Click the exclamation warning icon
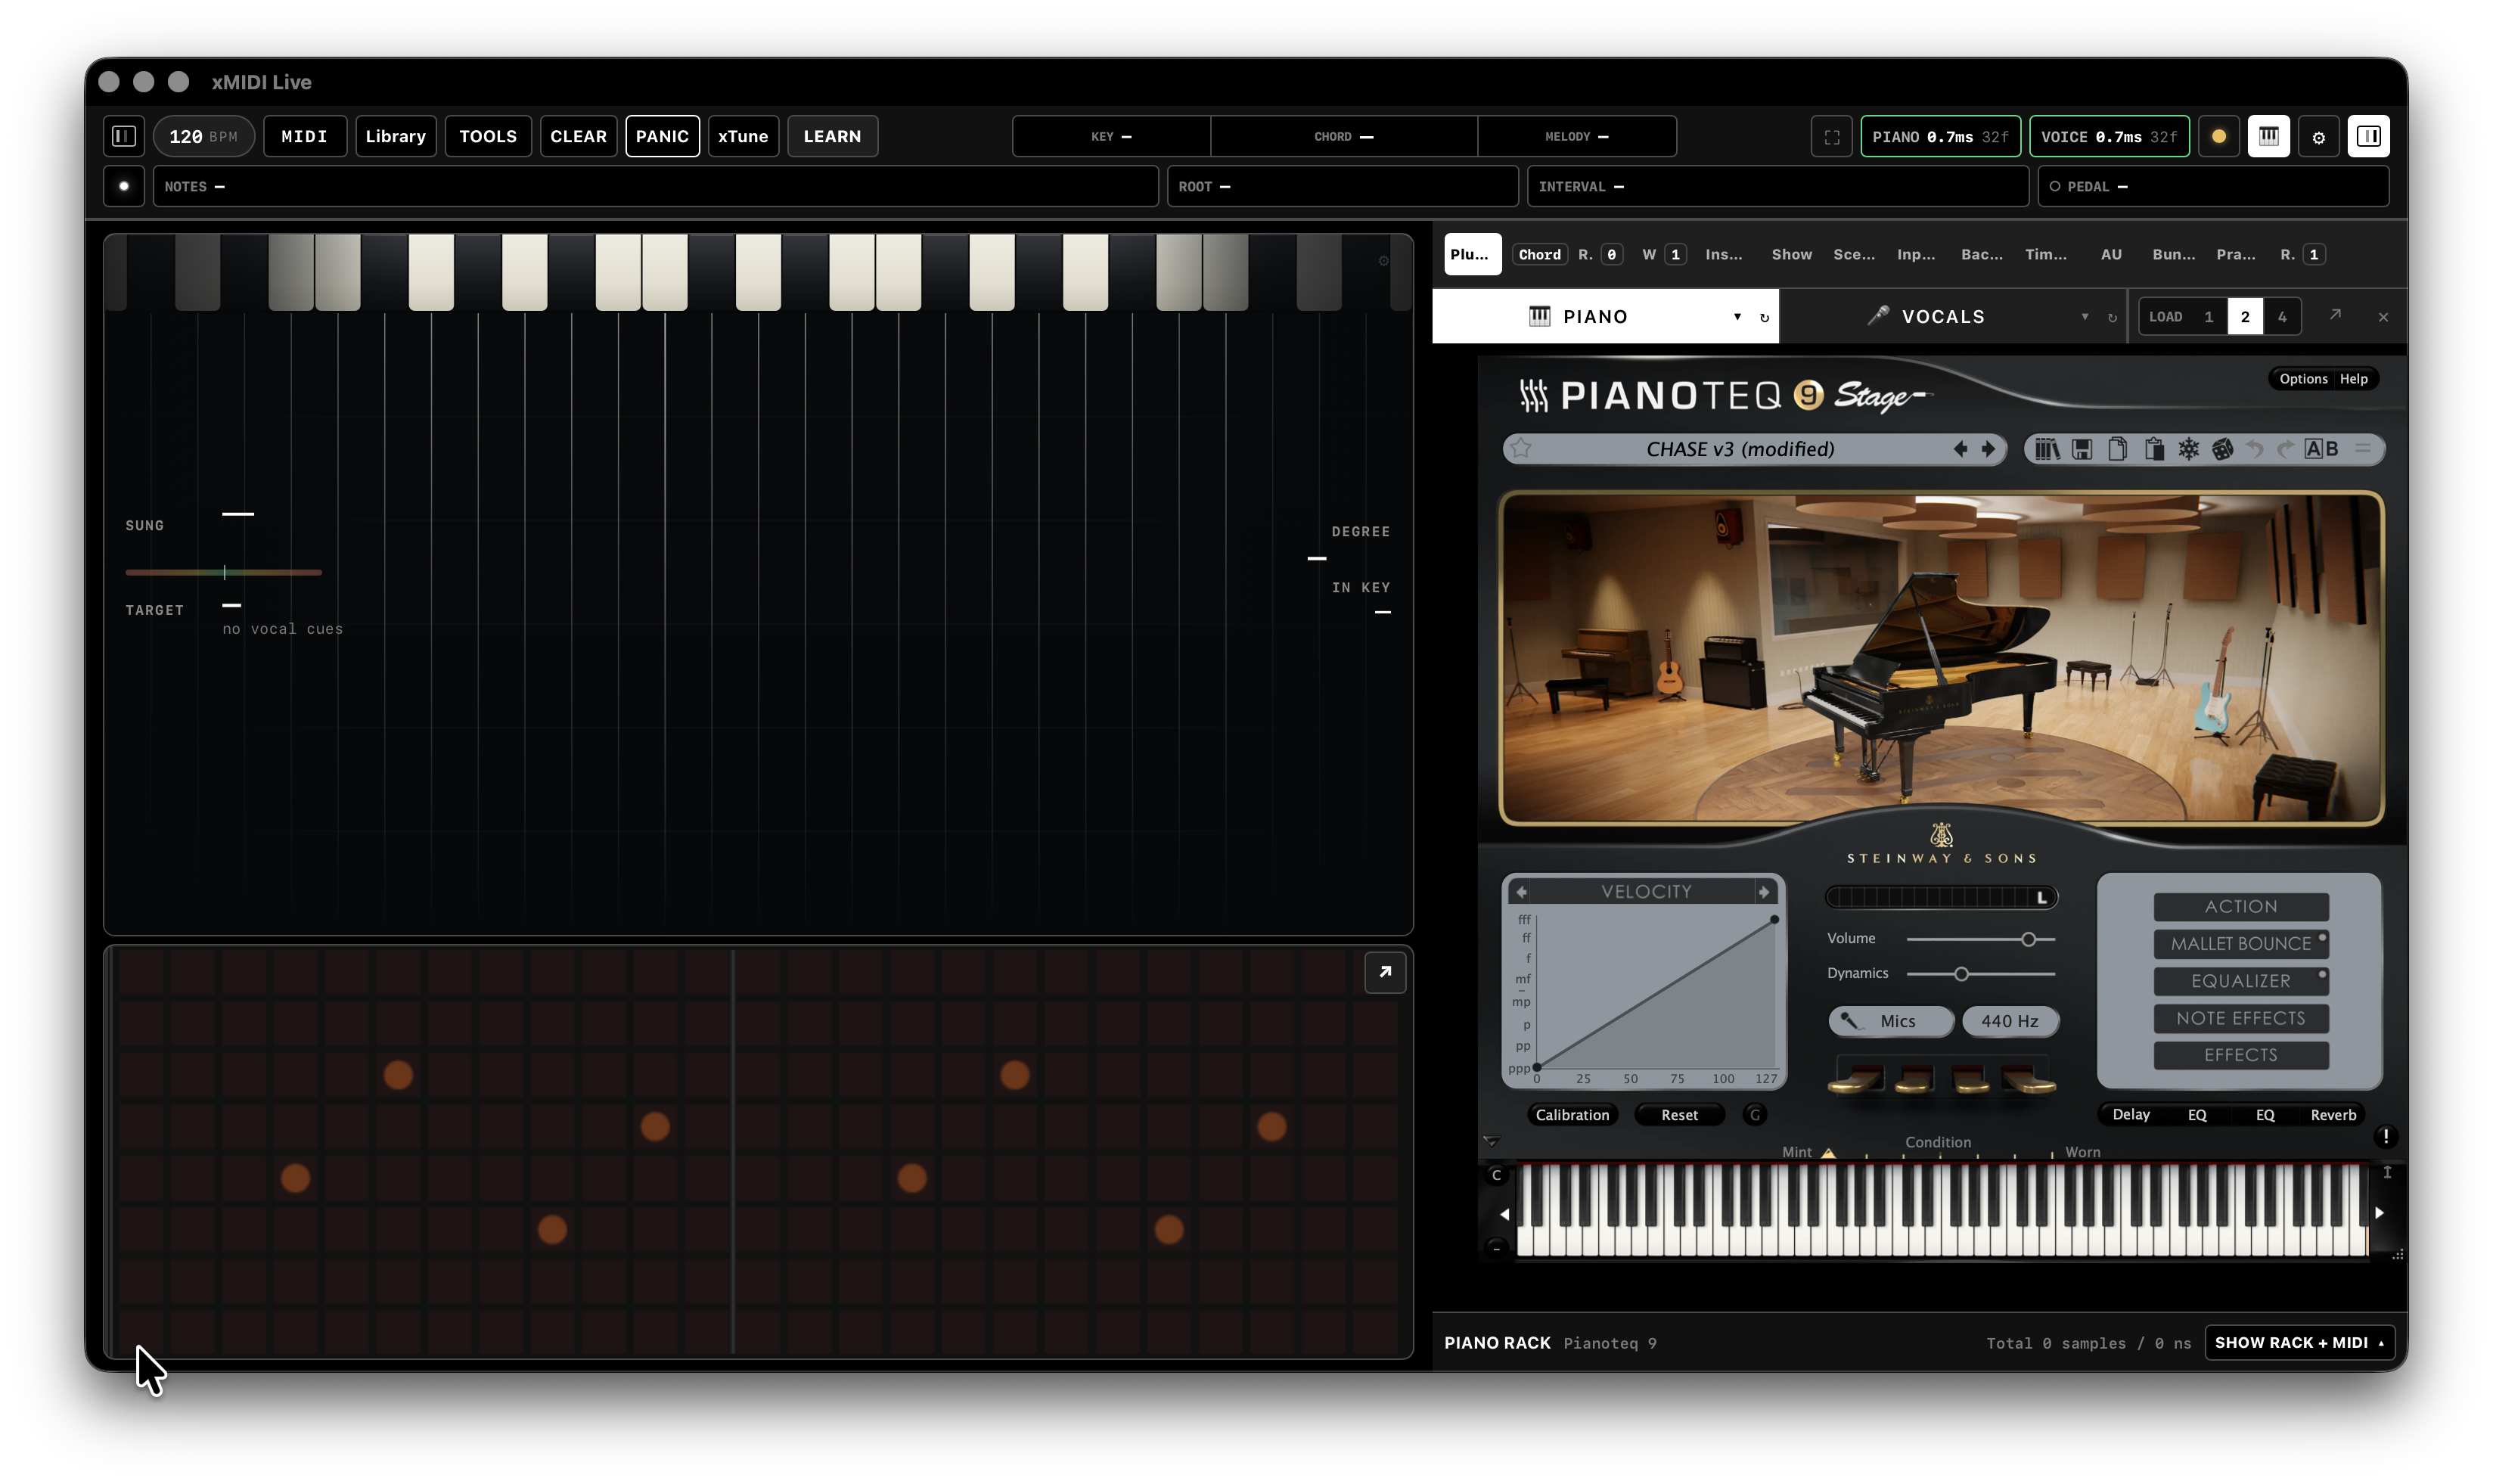 (x=2385, y=1136)
